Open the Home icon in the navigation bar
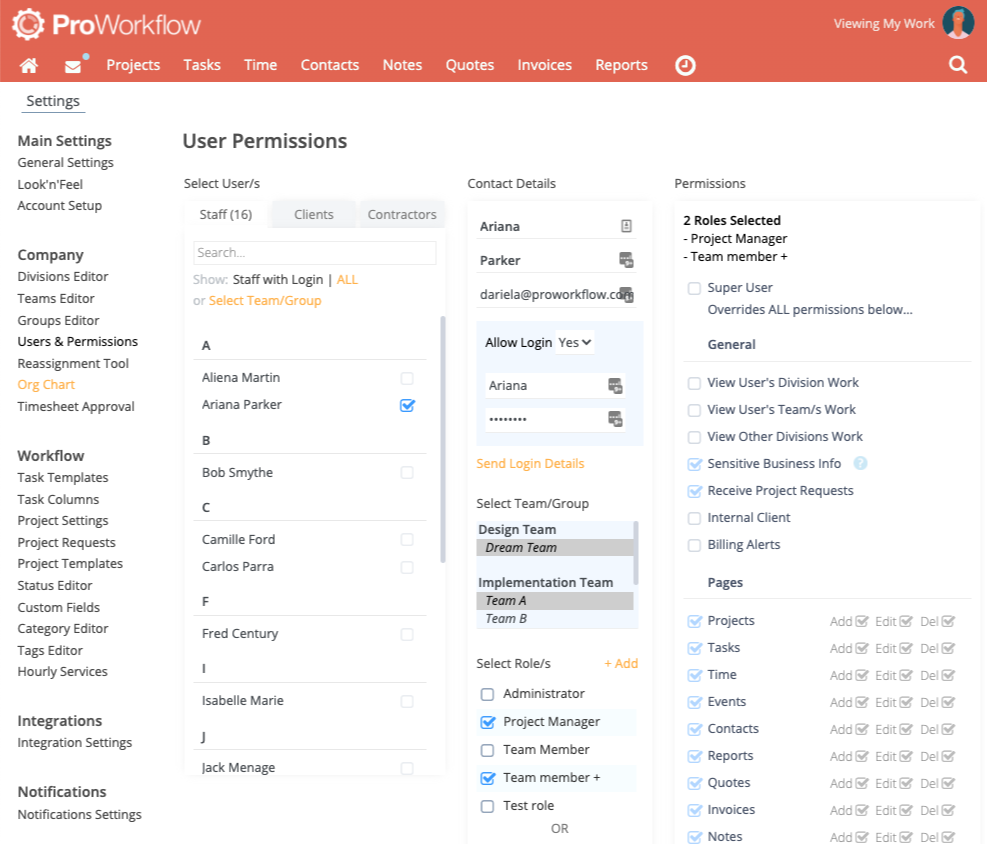This screenshot has width=987, height=844. (28, 64)
